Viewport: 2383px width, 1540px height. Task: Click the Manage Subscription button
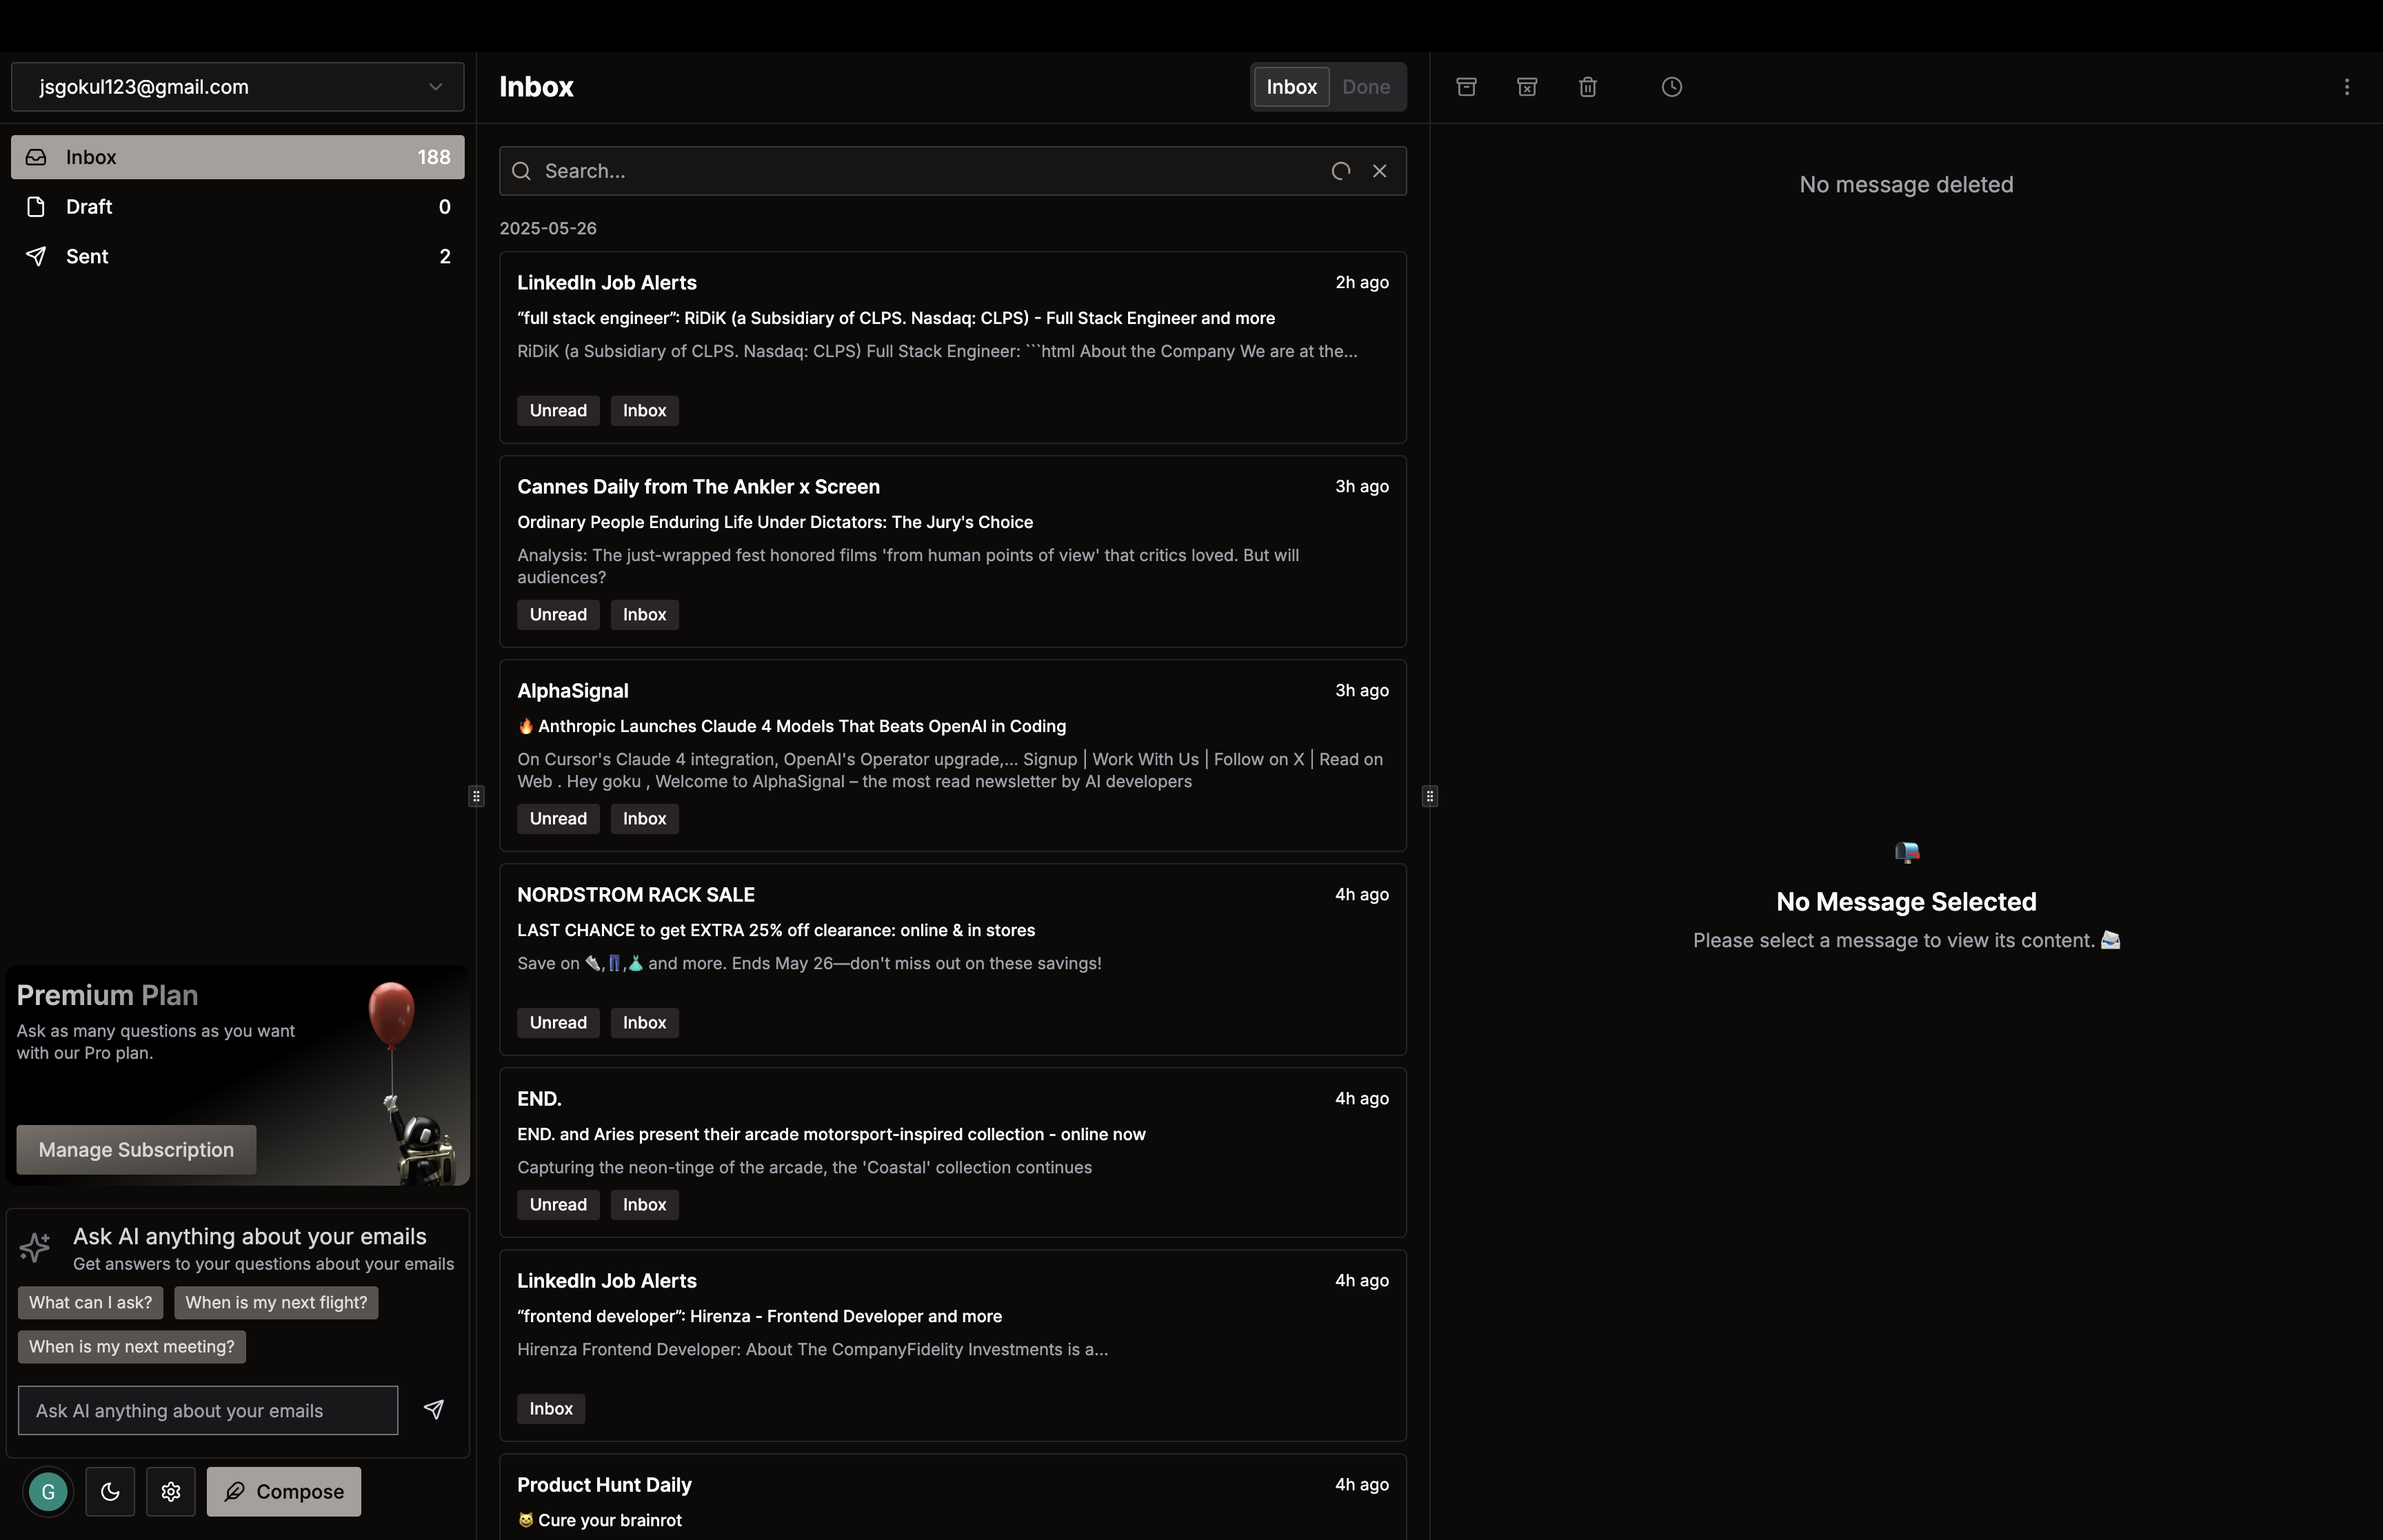[136, 1149]
